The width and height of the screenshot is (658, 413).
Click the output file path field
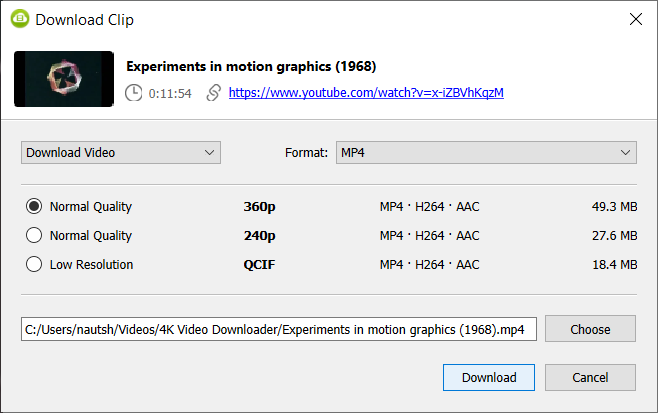pos(279,329)
